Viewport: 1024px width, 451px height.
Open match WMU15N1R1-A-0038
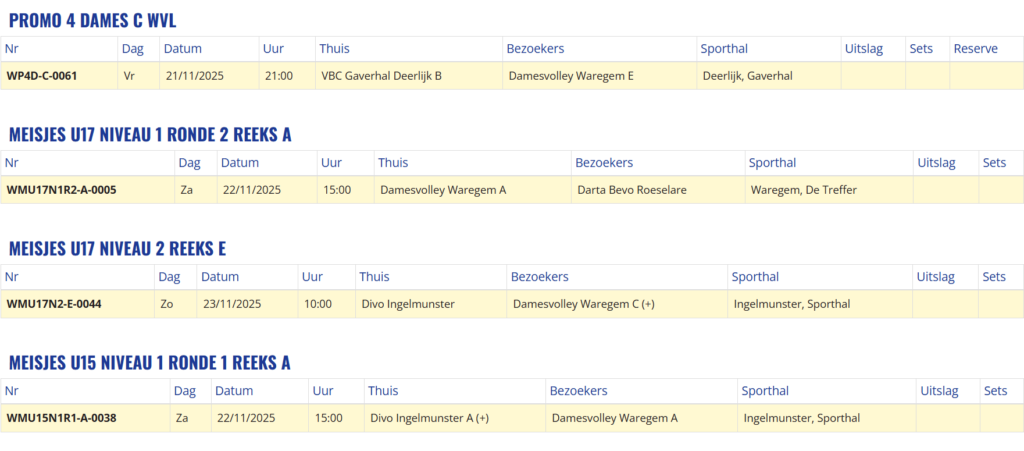pos(62,418)
